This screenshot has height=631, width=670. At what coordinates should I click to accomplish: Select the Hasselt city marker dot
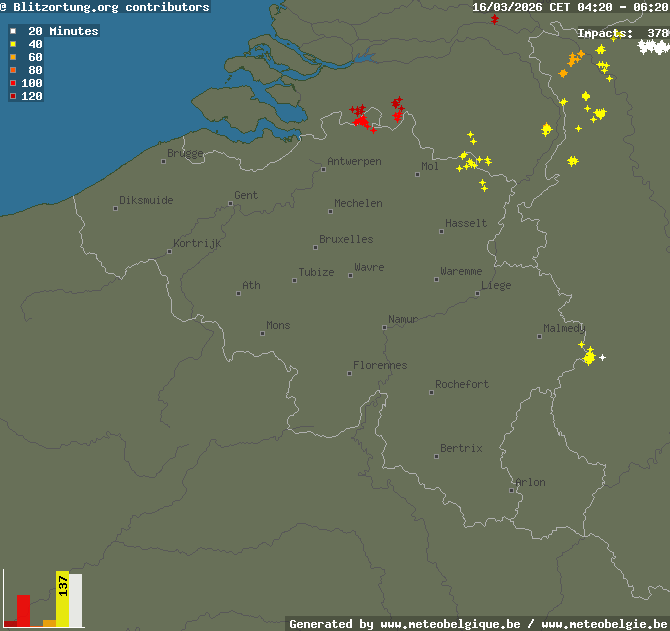point(441,231)
